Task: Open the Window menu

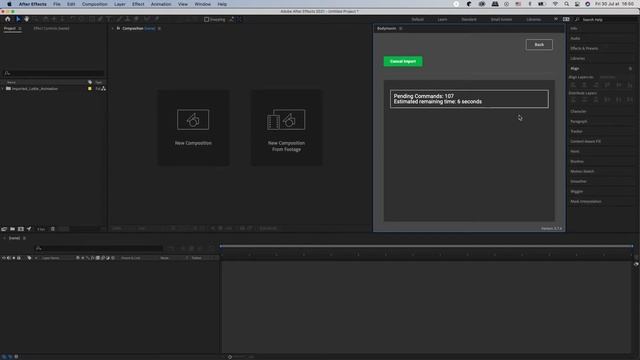Action: 202,4
